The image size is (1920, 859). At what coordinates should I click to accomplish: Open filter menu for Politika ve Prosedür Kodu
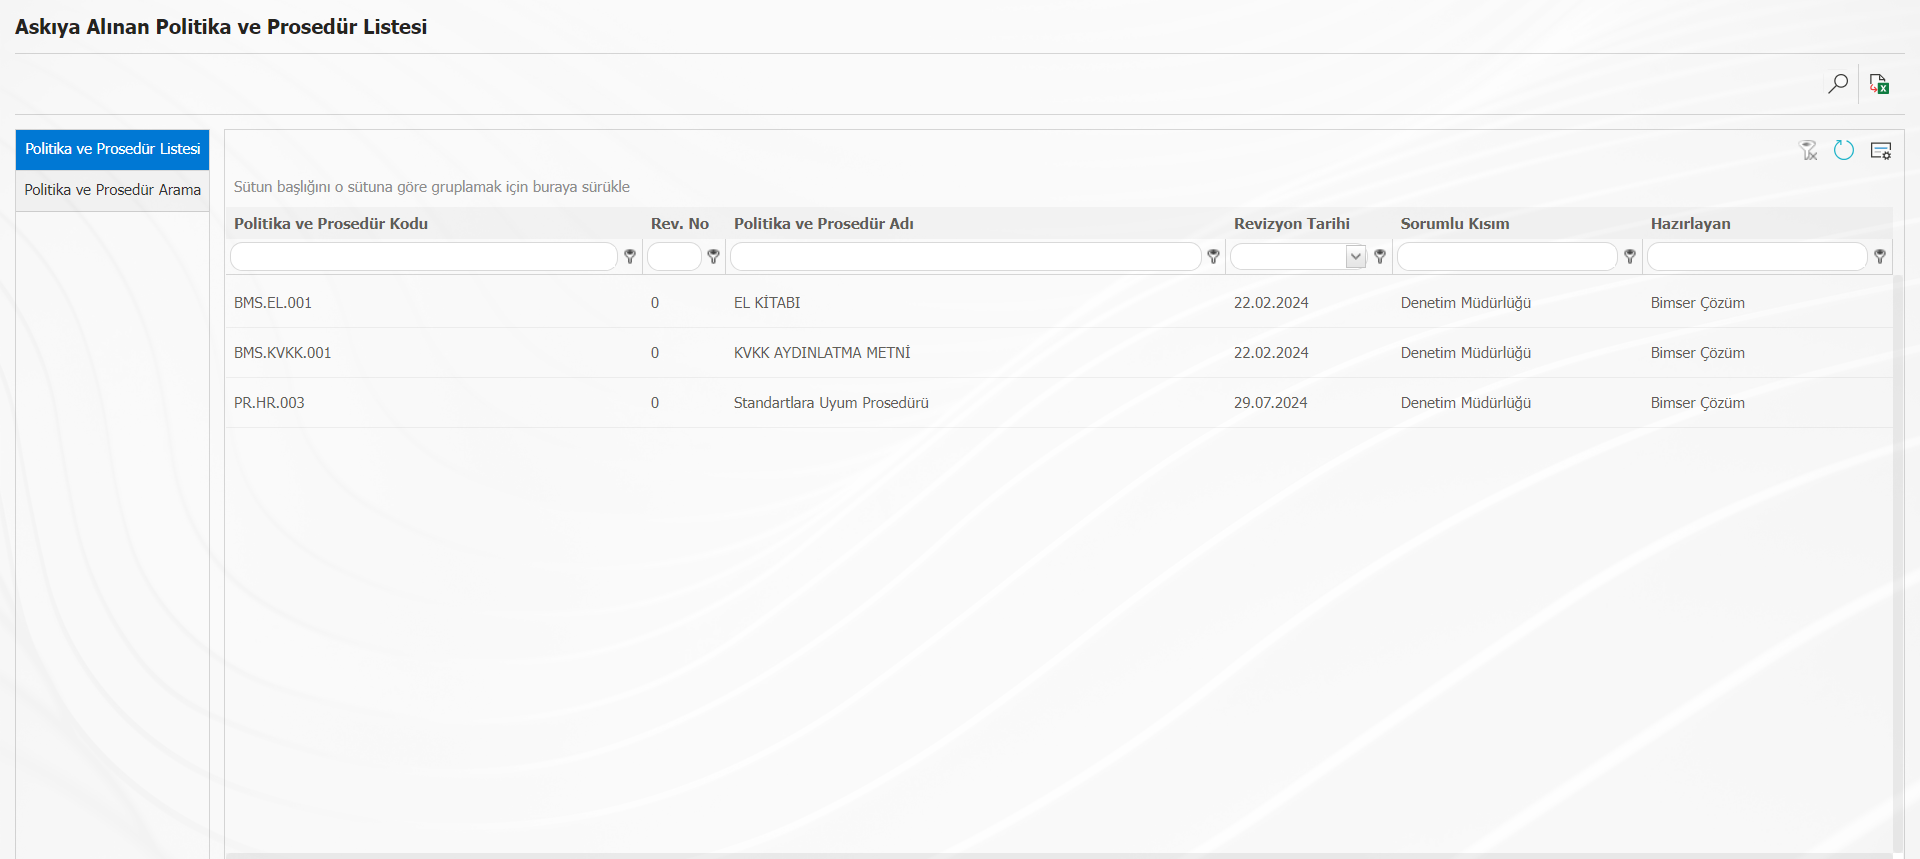pyautogui.click(x=630, y=257)
